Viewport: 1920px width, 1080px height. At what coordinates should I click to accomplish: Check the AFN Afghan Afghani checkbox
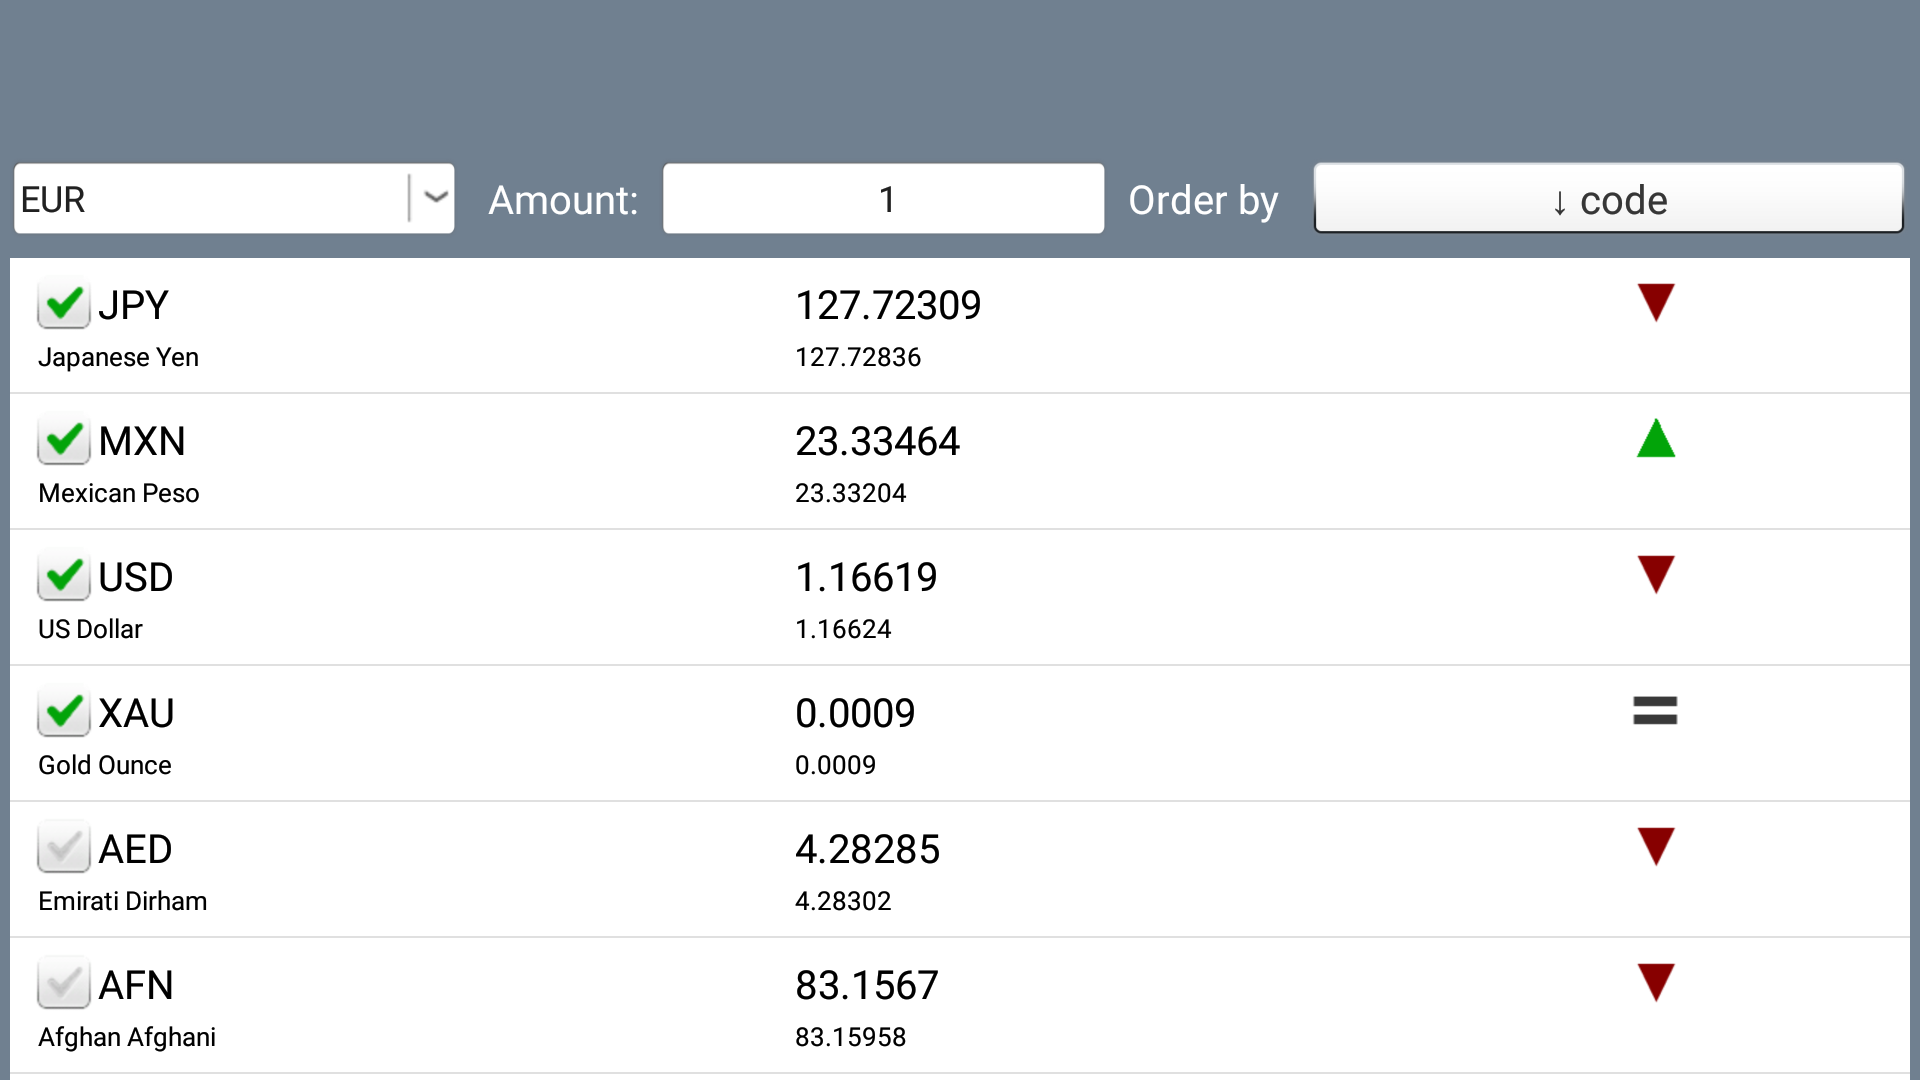point(63,984)
